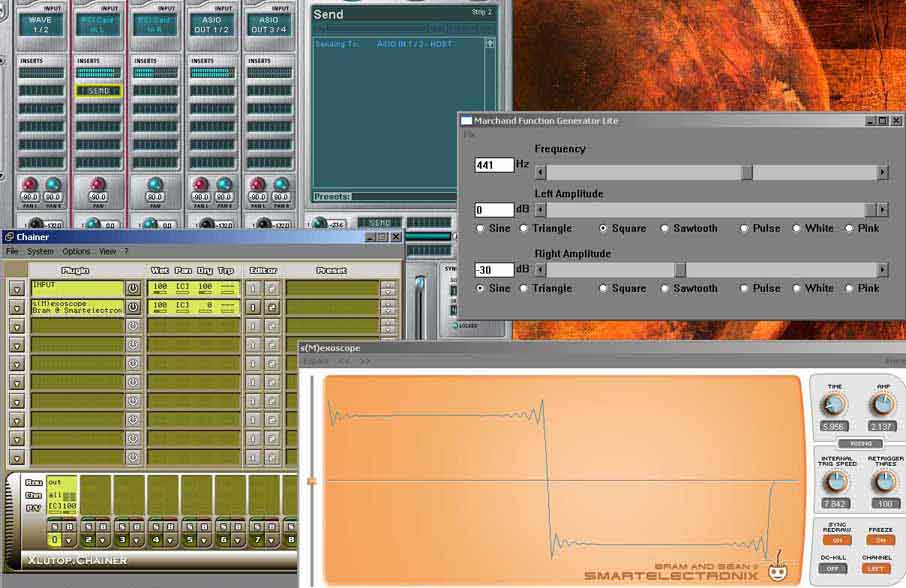Open dropdown arrow beside chain 0
This screenshot has height=588, width=906.
click(69, 540)
